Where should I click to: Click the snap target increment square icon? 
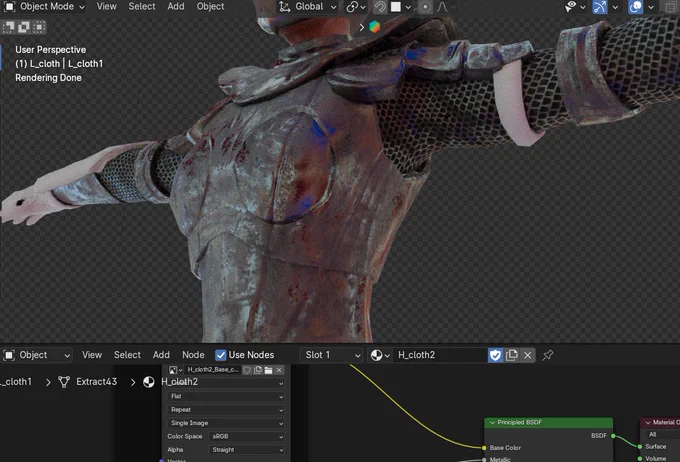point(396,7)
